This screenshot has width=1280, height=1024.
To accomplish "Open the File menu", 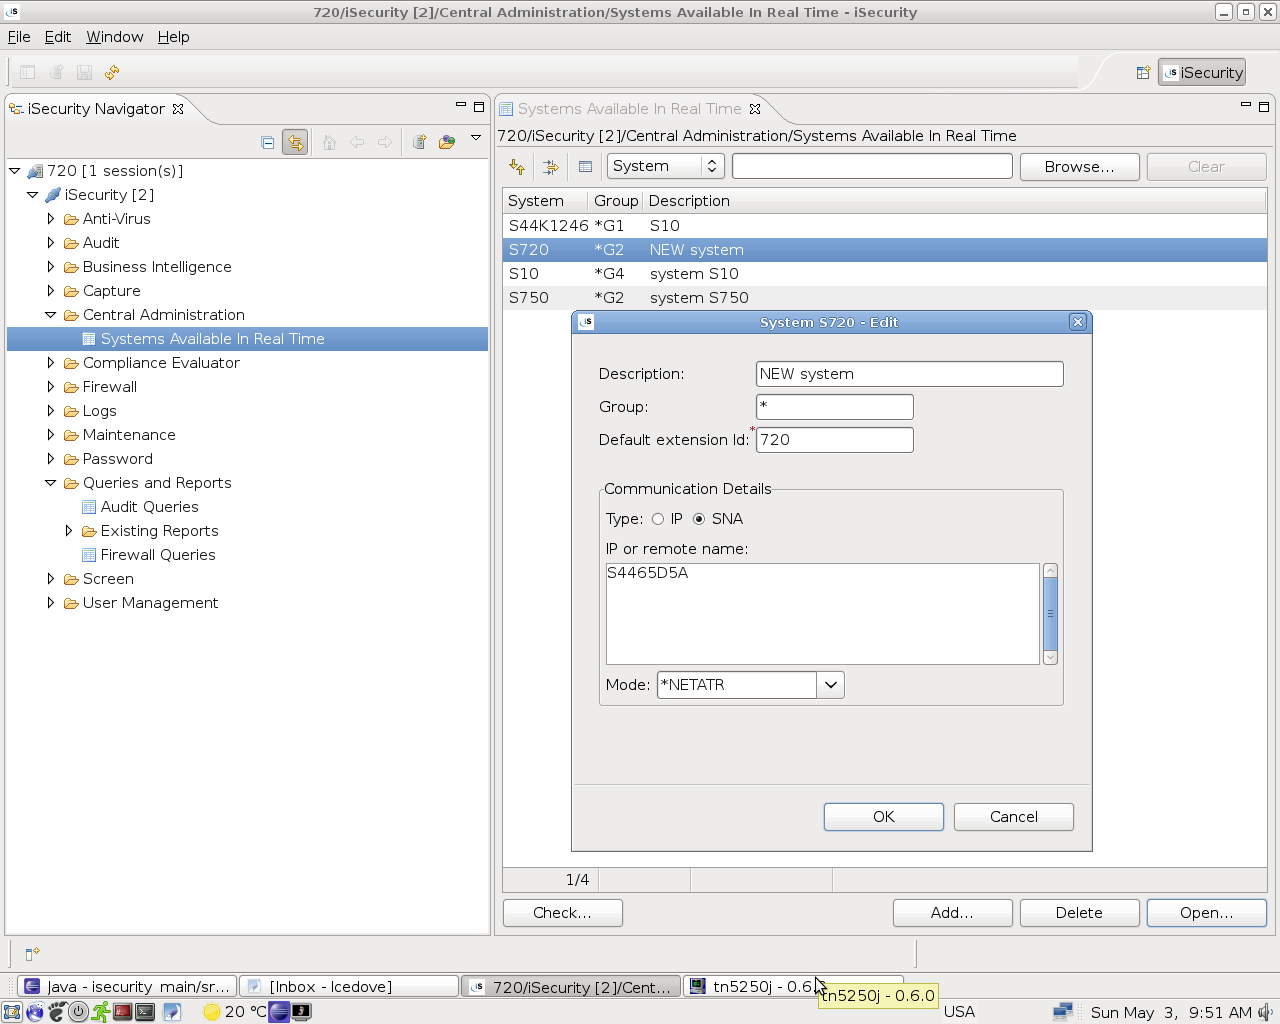I will click(19, 37).
